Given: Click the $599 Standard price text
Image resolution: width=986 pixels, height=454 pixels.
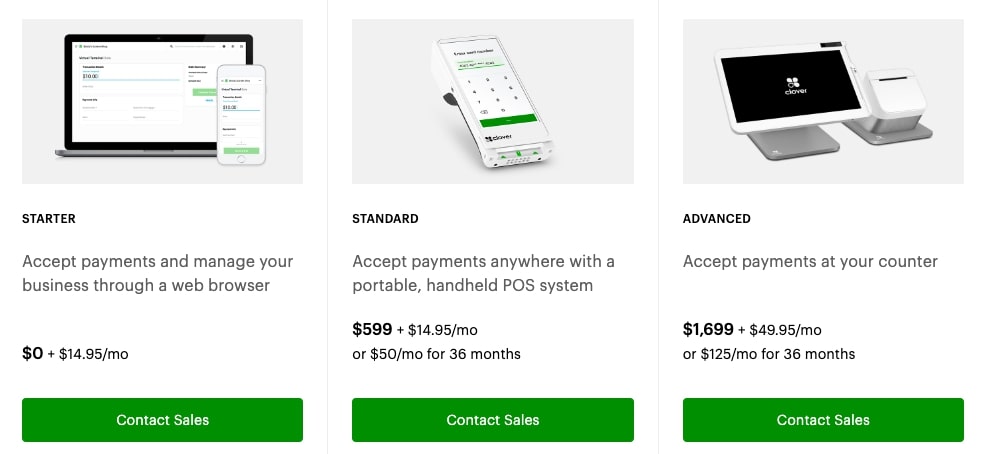Looking at the screenshot, I should tap(372, 329).
